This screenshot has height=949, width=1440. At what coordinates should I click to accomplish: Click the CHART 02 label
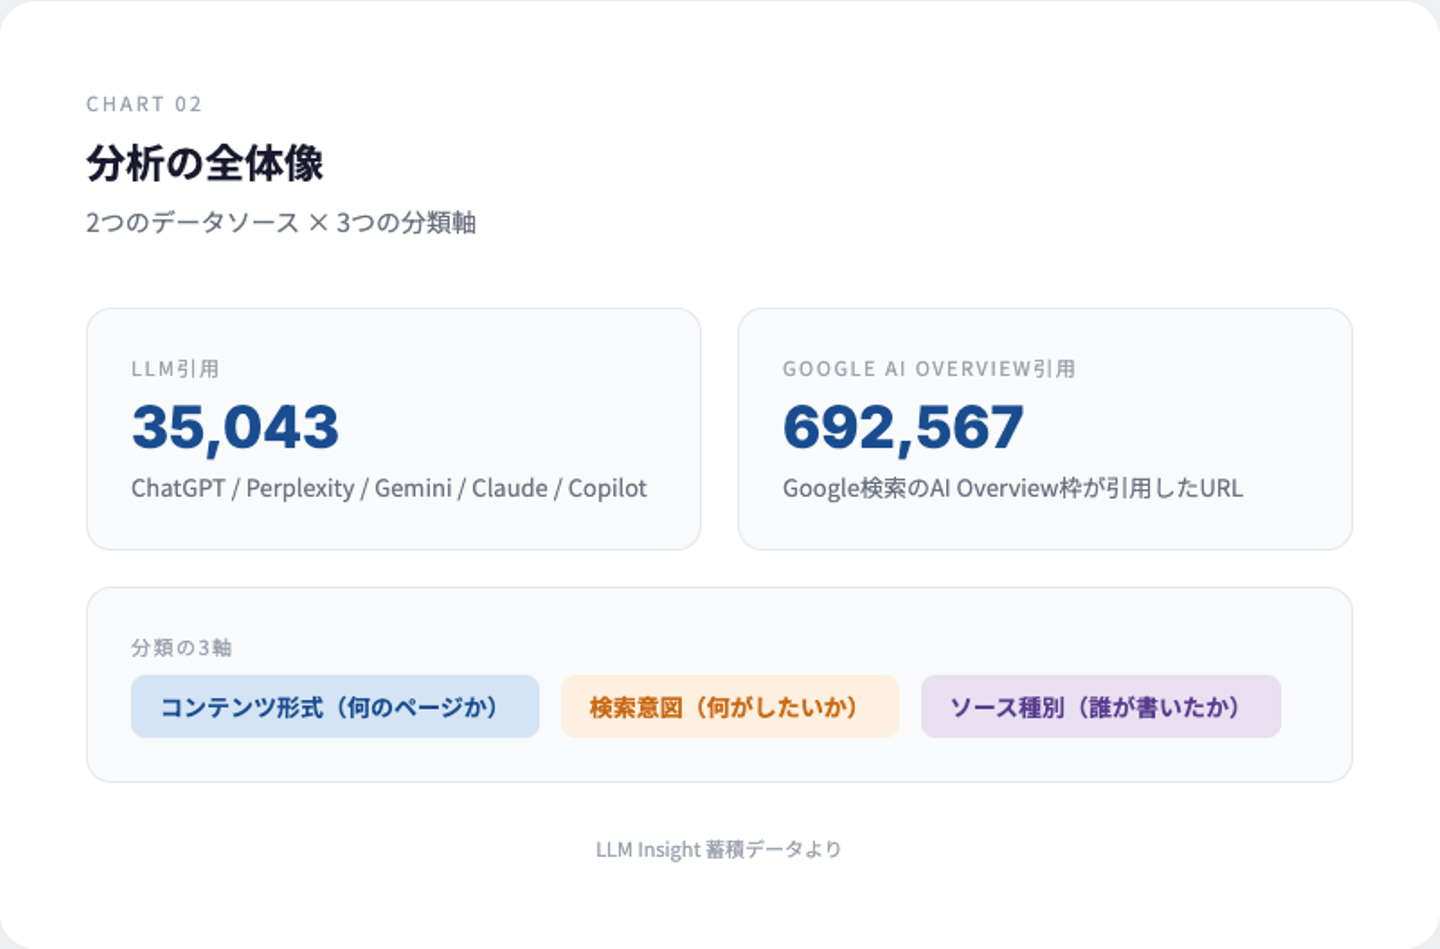[144, 104]
